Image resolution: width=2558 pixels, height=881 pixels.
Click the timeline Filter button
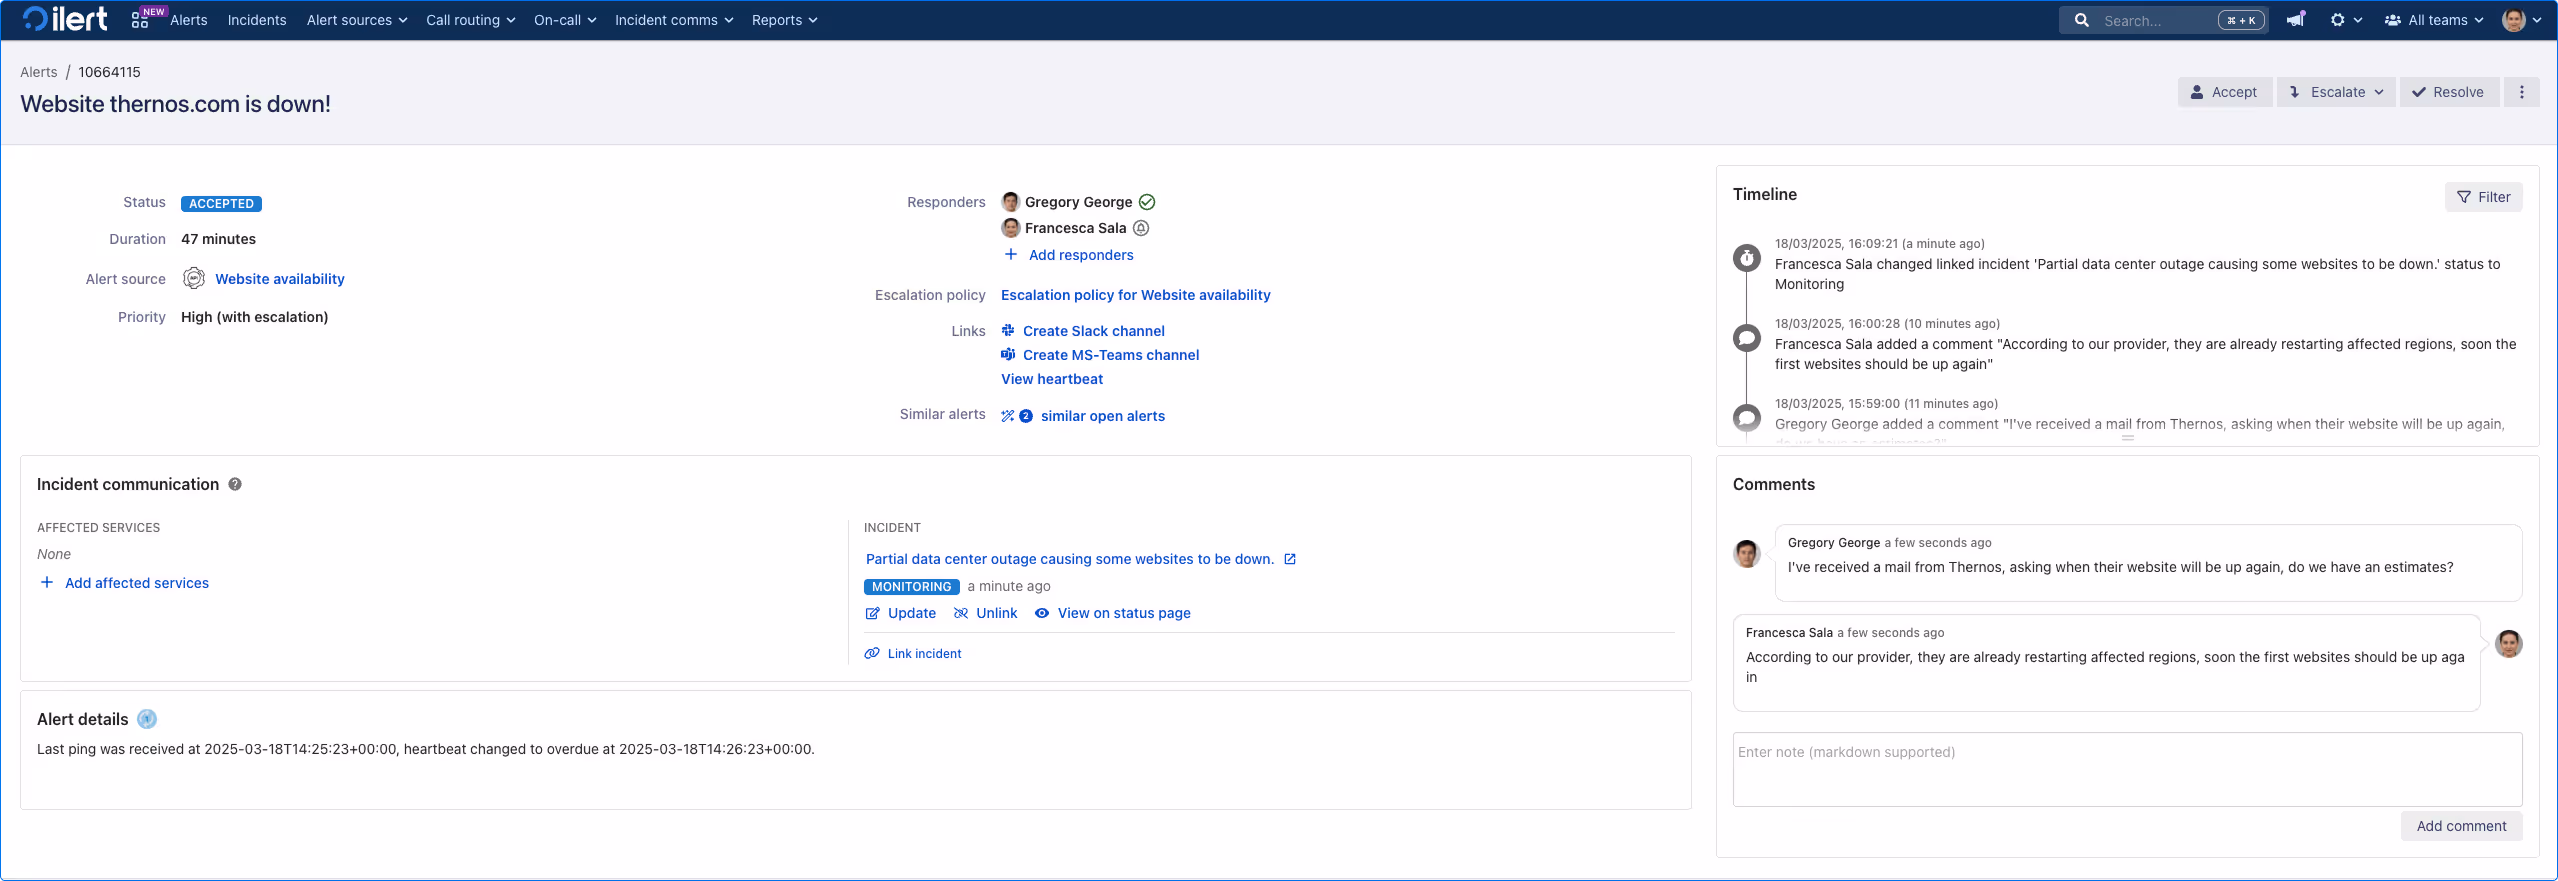[x=2483, y=197]
